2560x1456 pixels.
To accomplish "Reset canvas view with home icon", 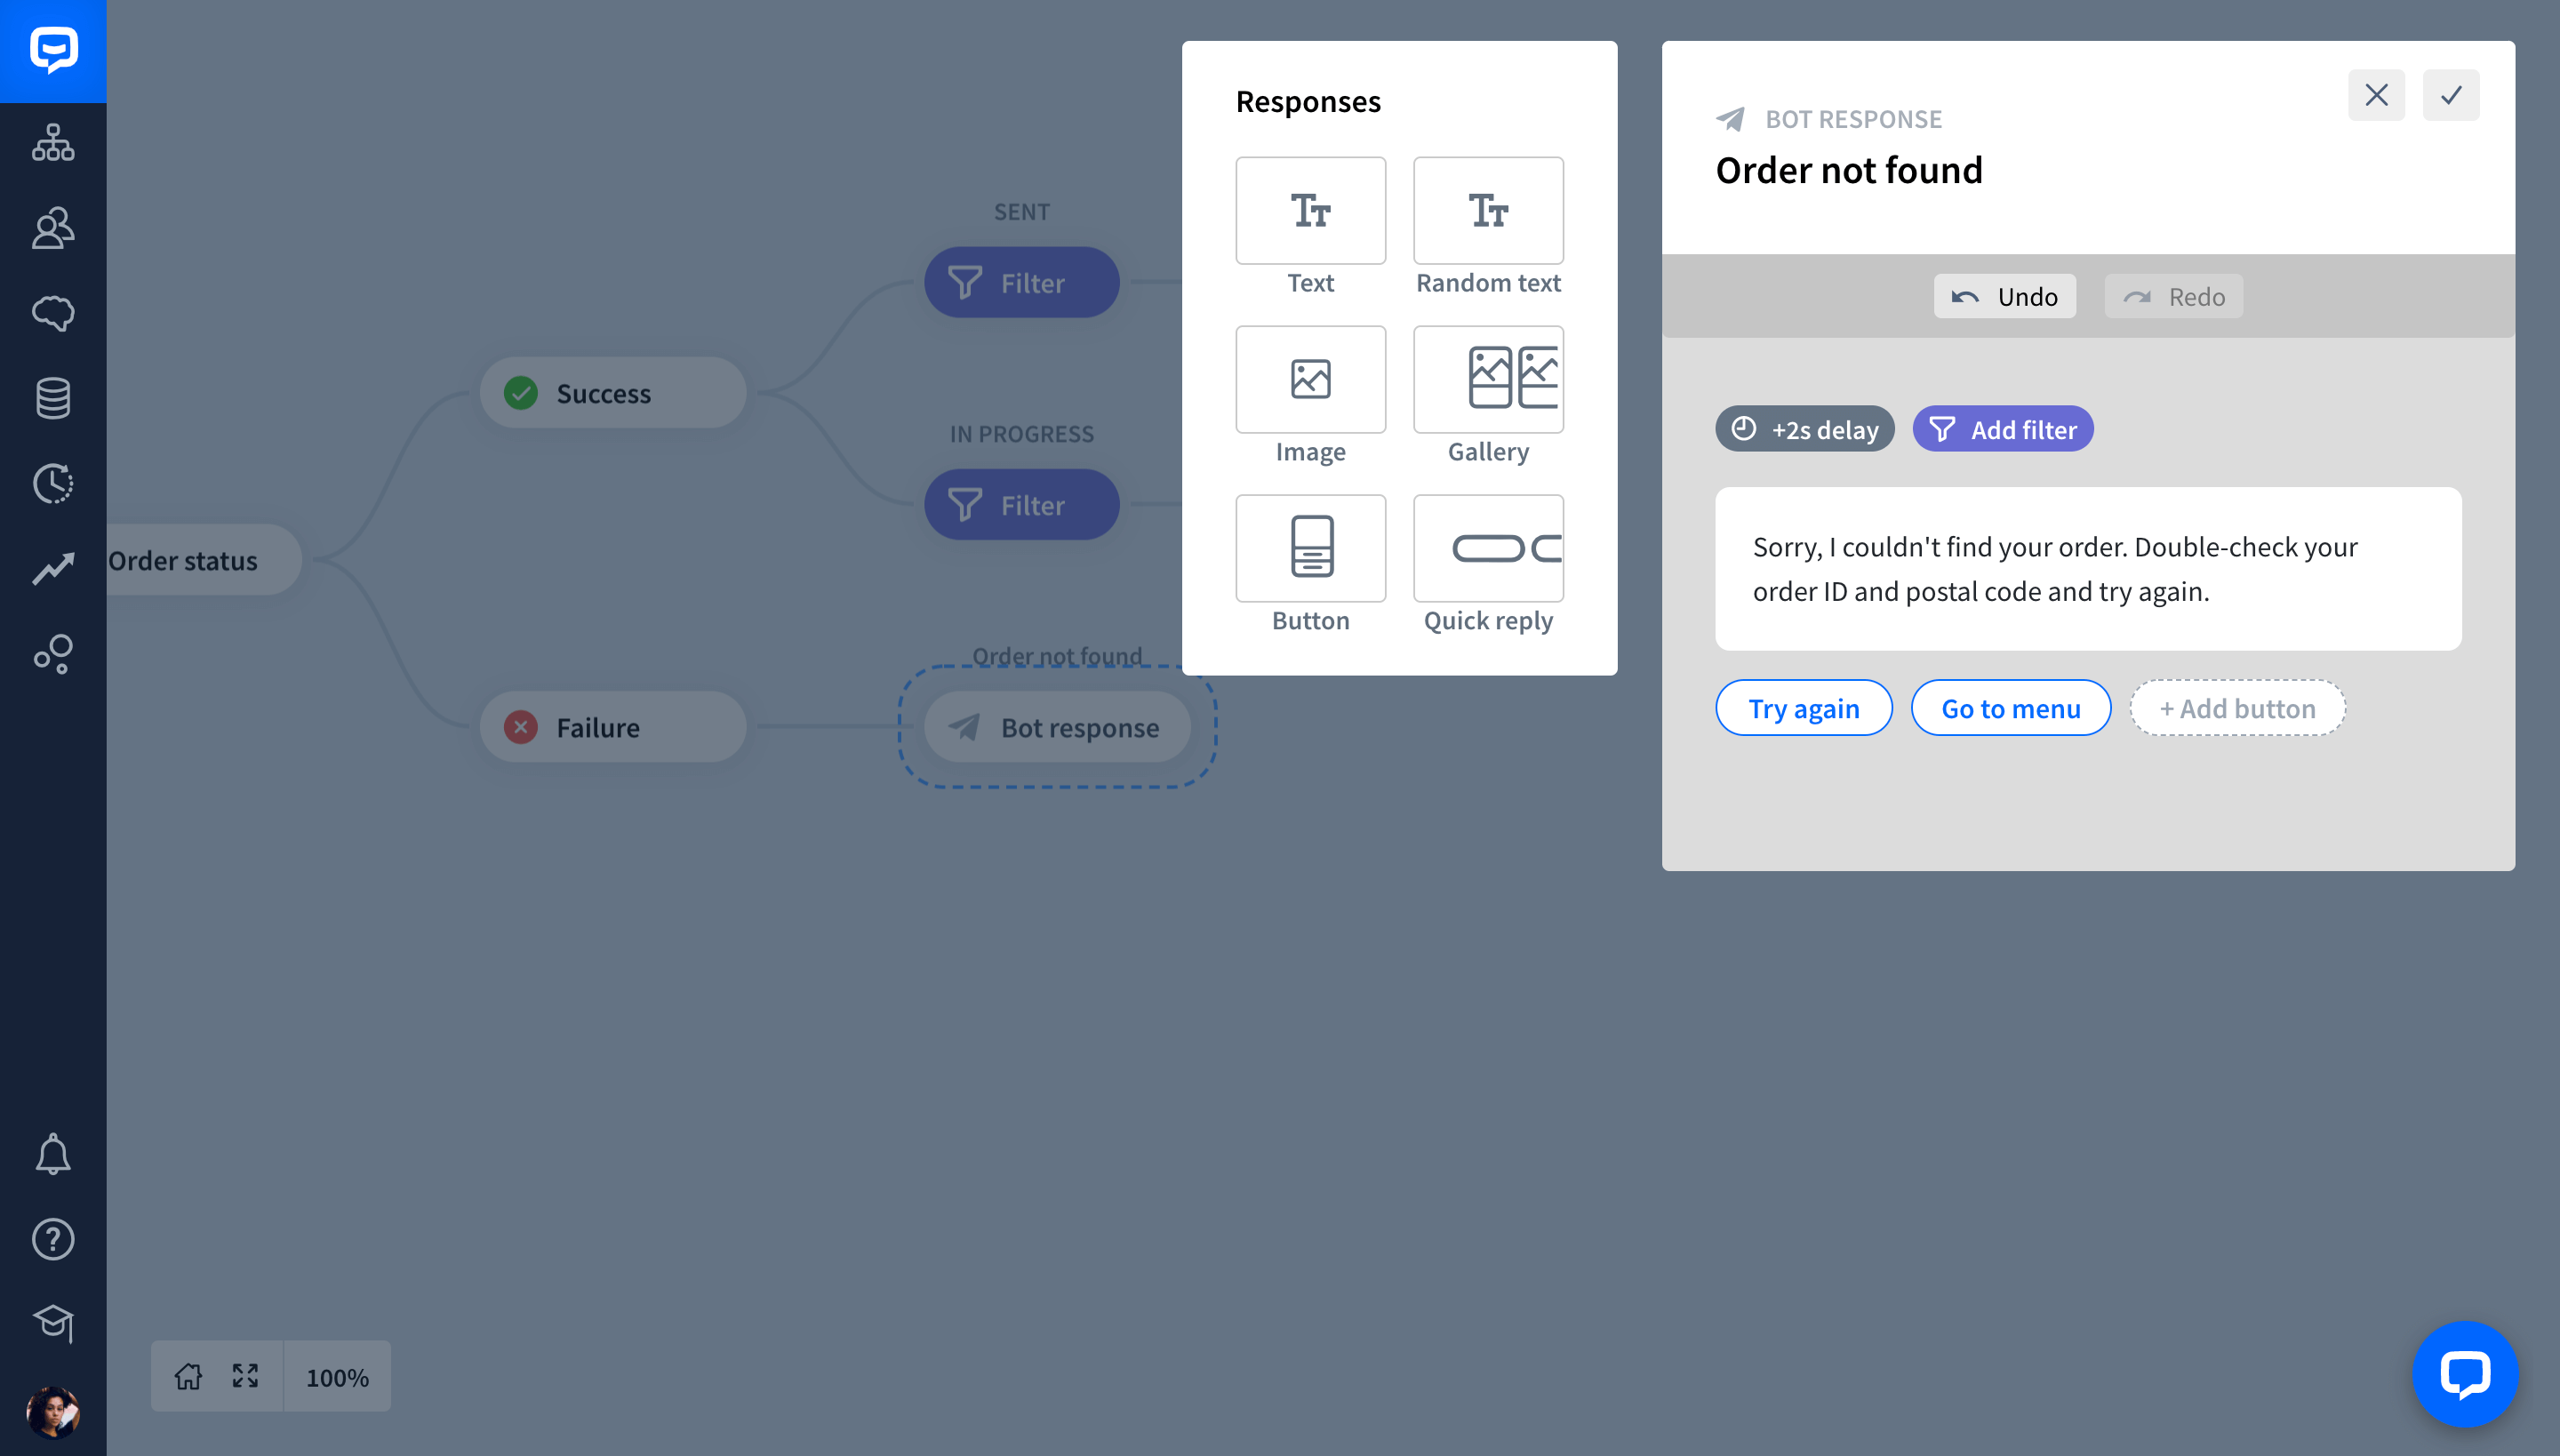I will (188, 1376).
